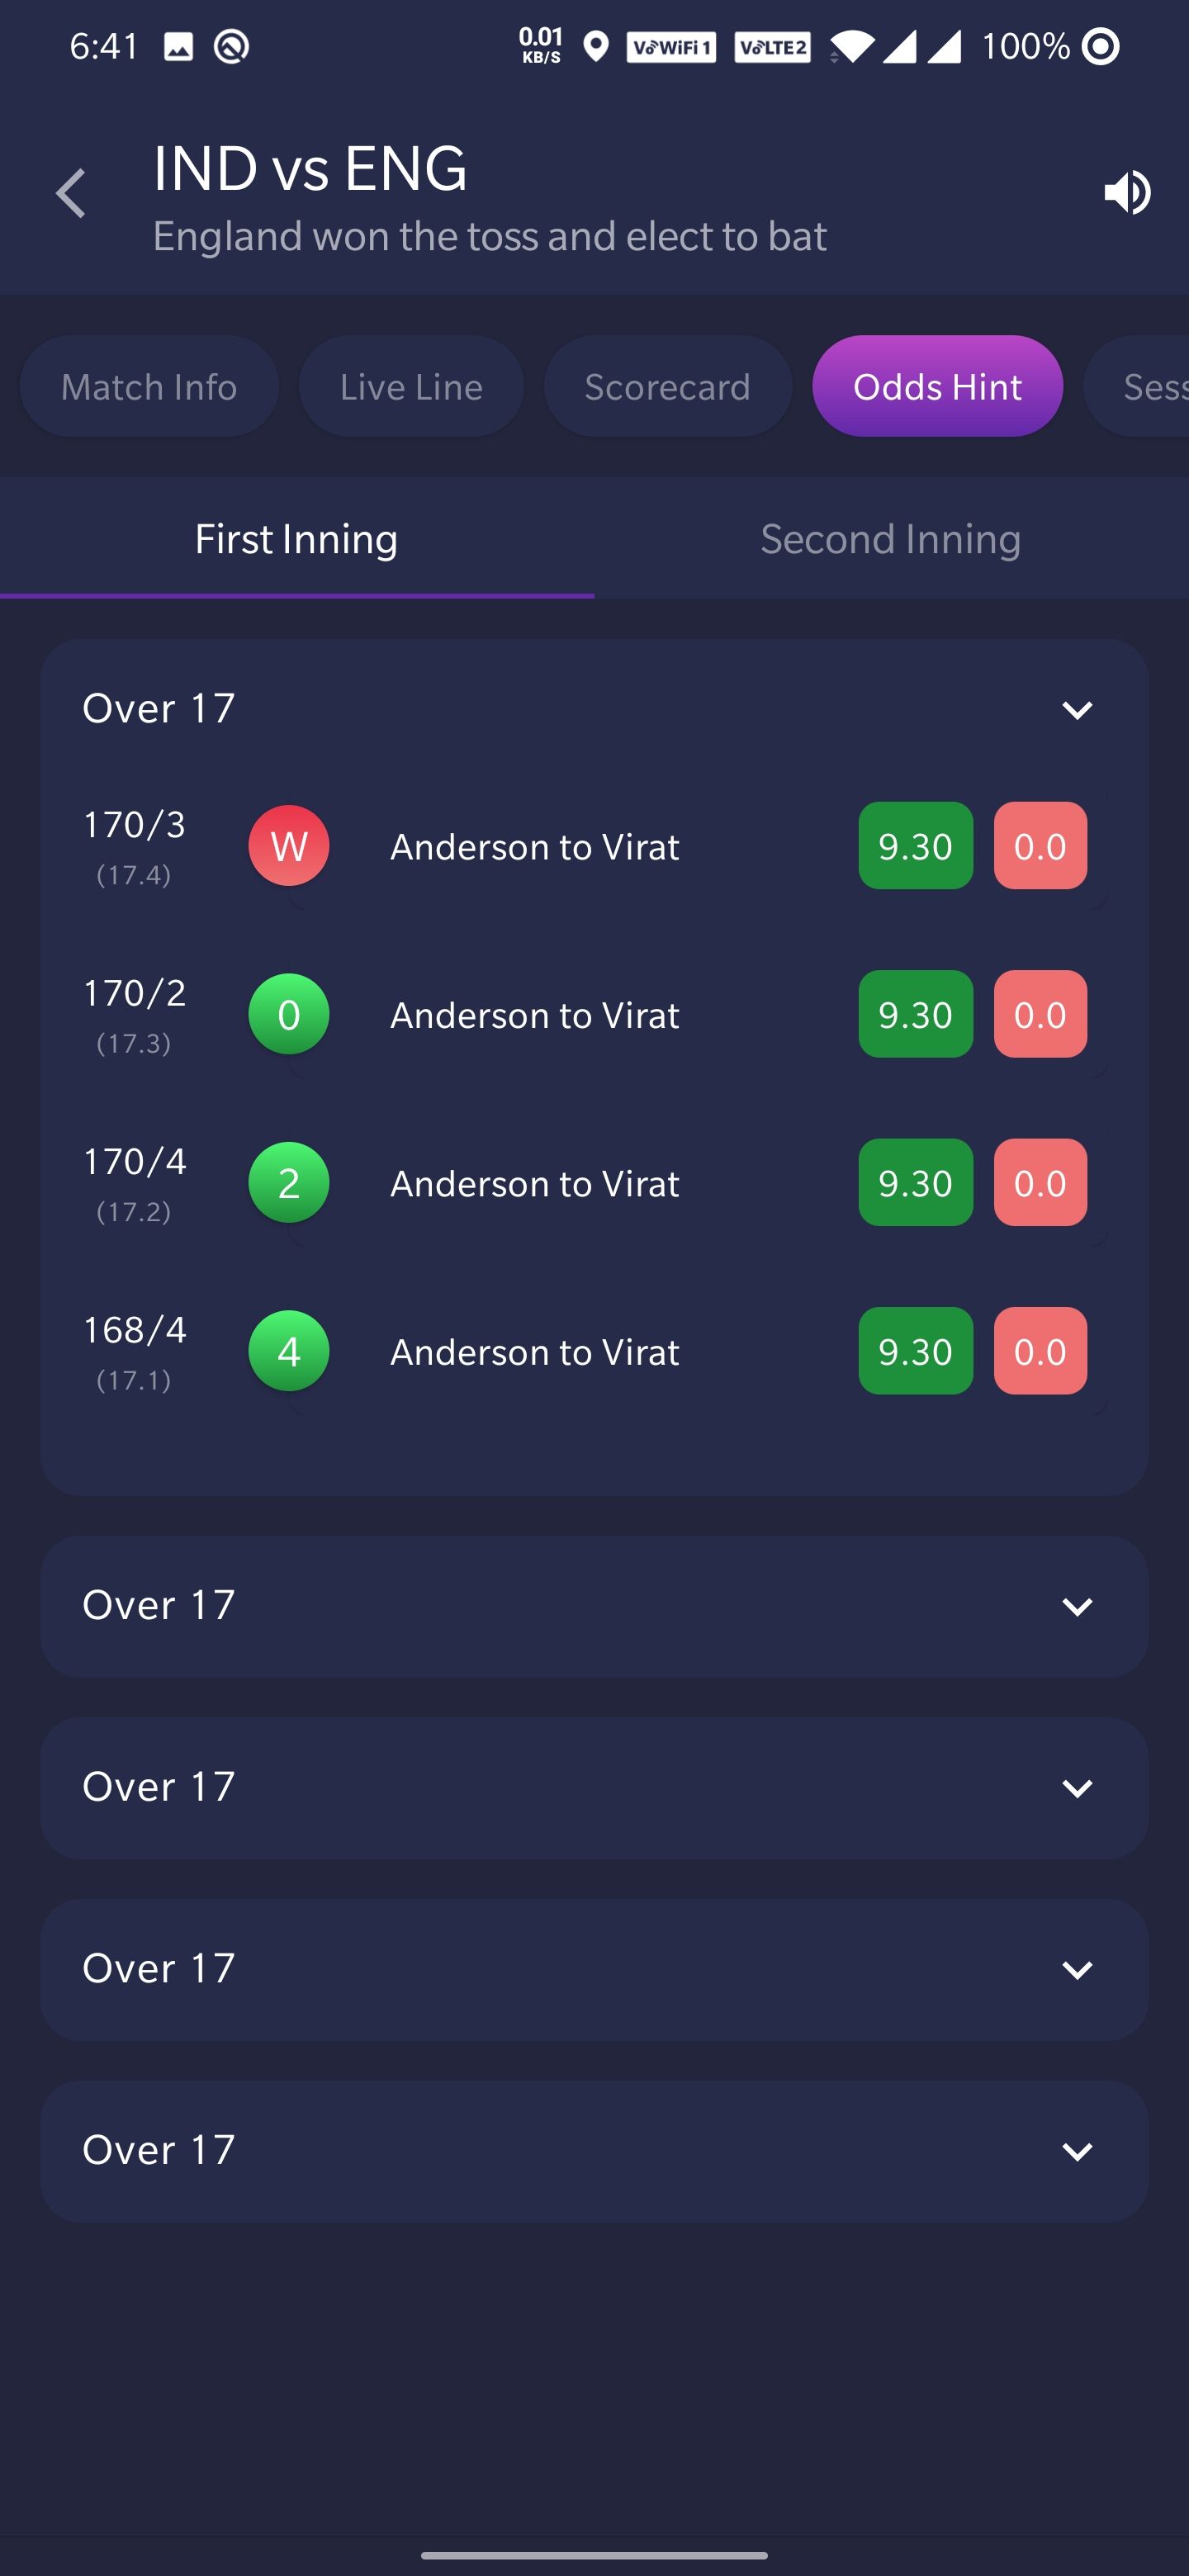Viewport: 1189px width, 2576px height.
Task: Open the Scorecard tab
Action: coord(667,387)
